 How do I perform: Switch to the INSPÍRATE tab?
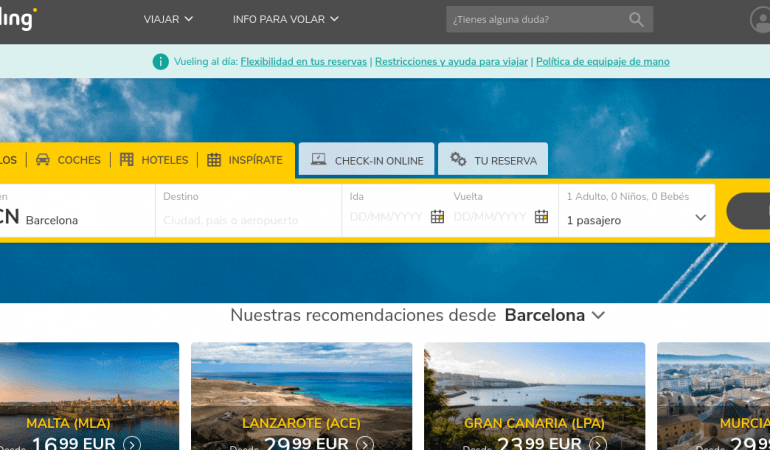tap(245, 160)
